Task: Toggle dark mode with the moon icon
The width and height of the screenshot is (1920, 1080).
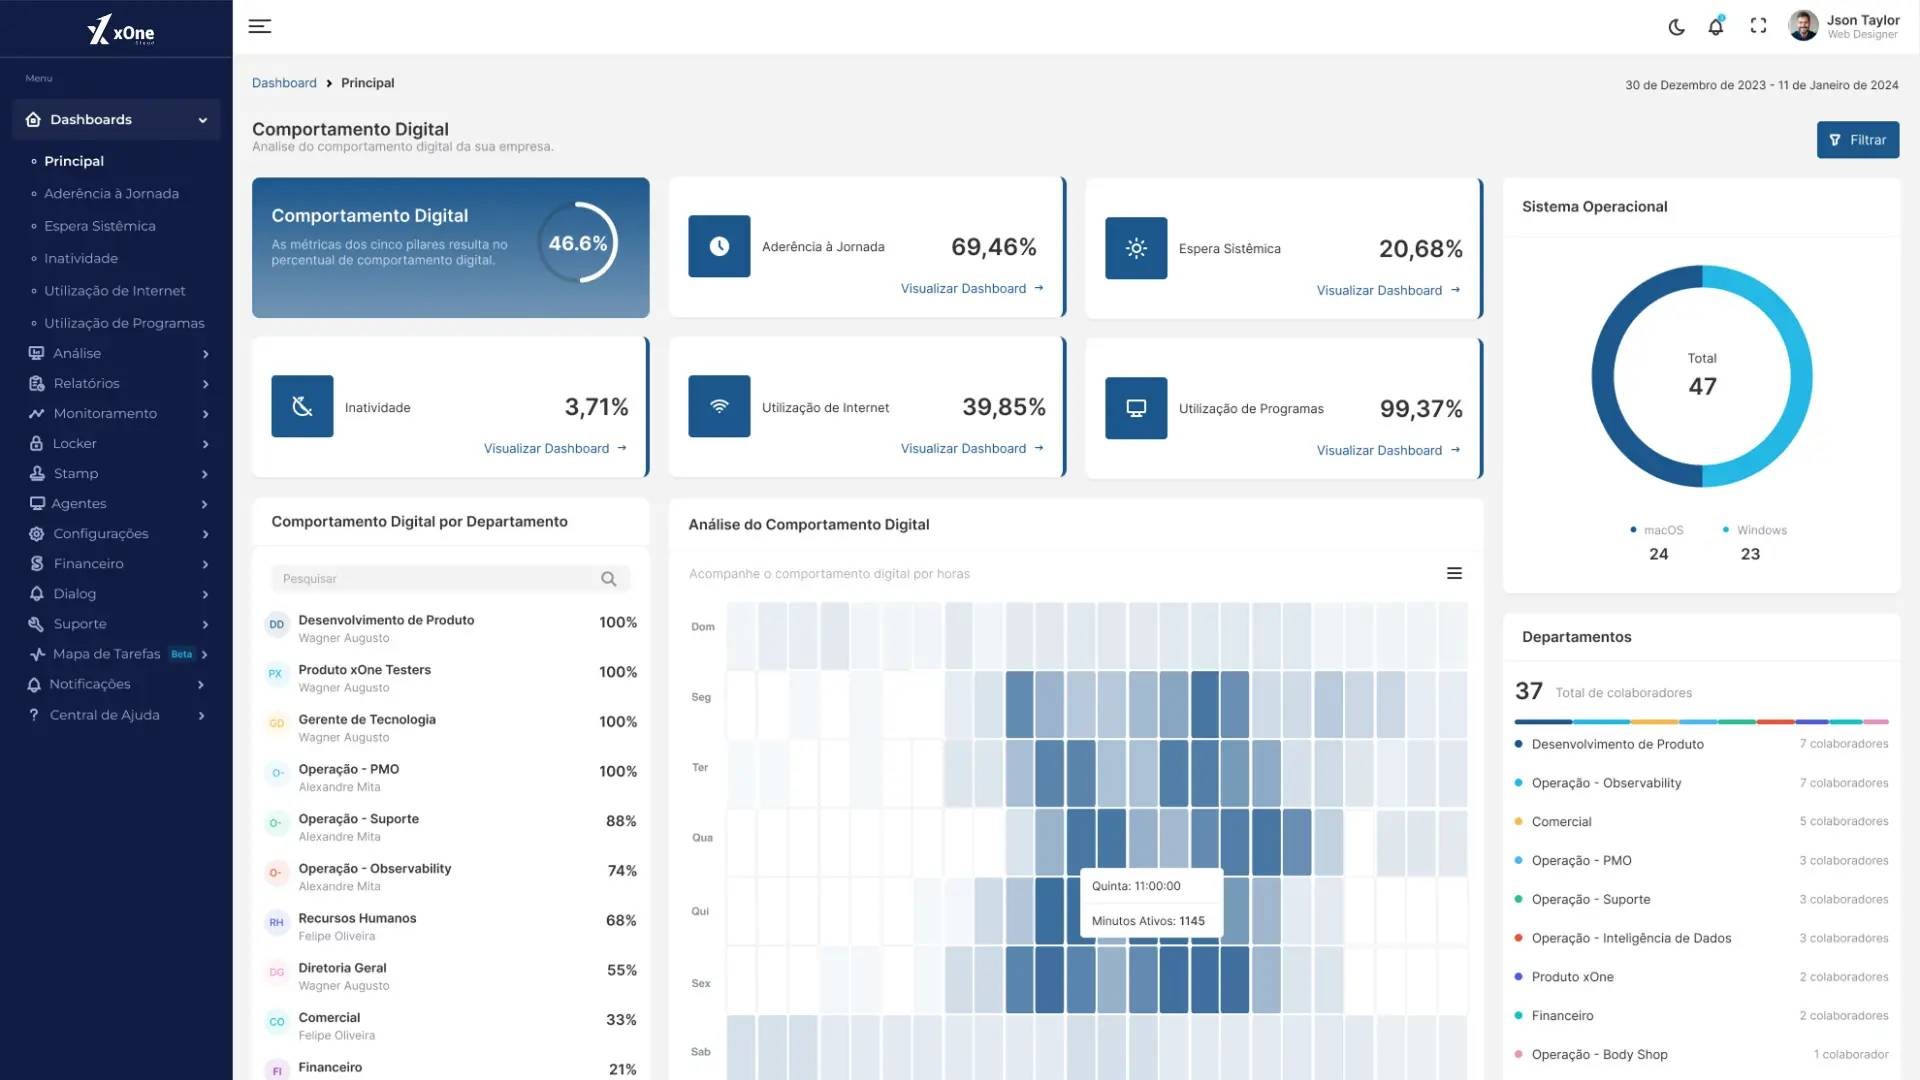Action: click(1677, 27)
